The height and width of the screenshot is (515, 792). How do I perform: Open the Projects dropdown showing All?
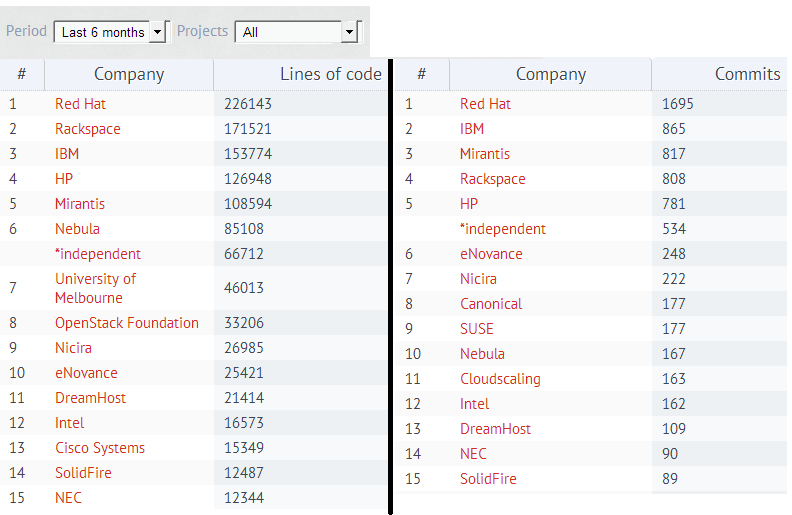pyautogui.click(x=298, y=32)
